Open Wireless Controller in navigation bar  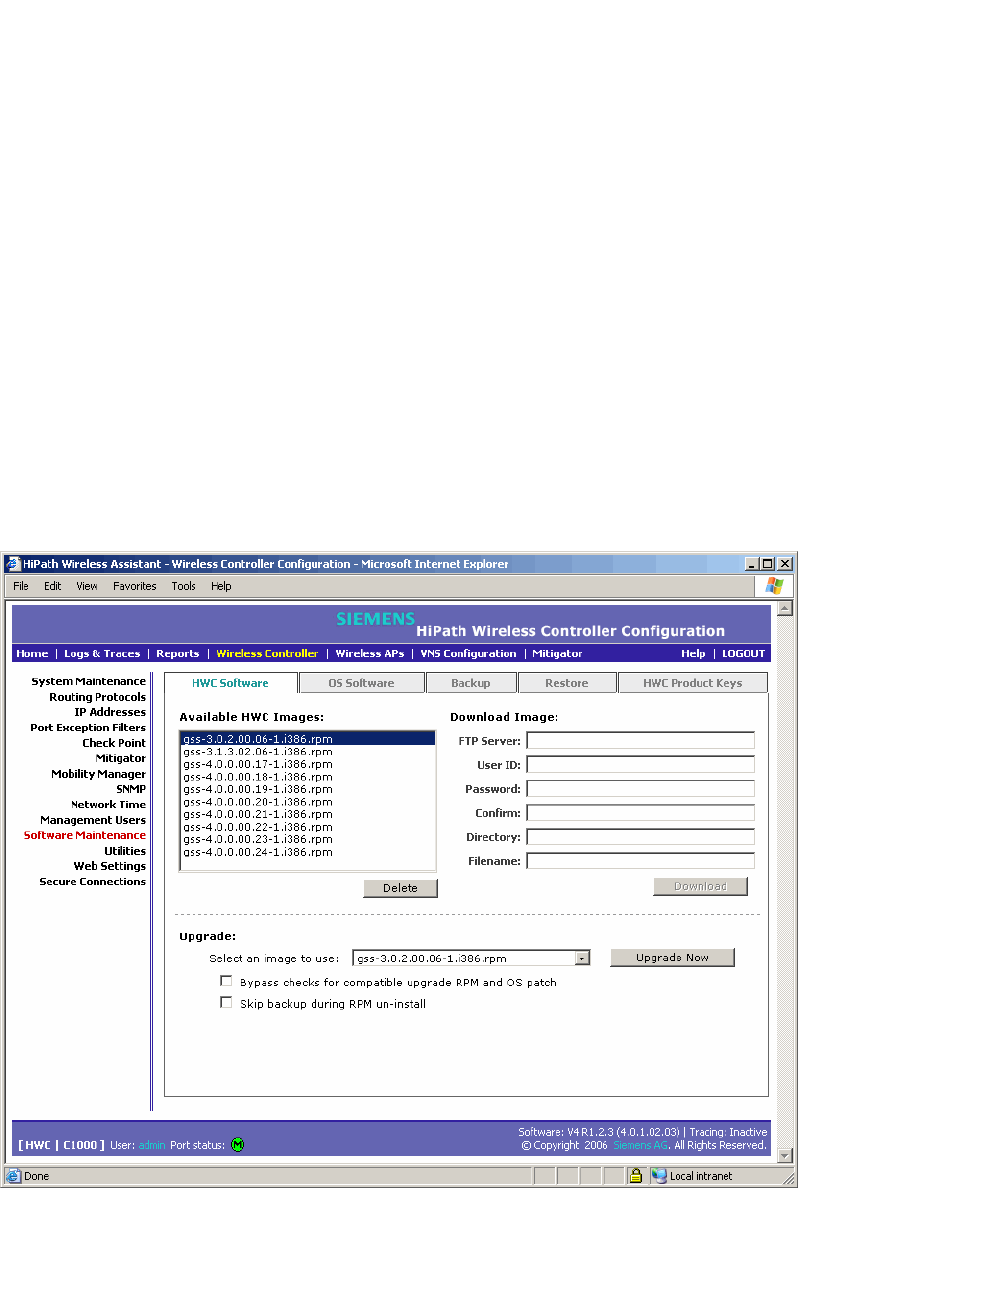267,653
